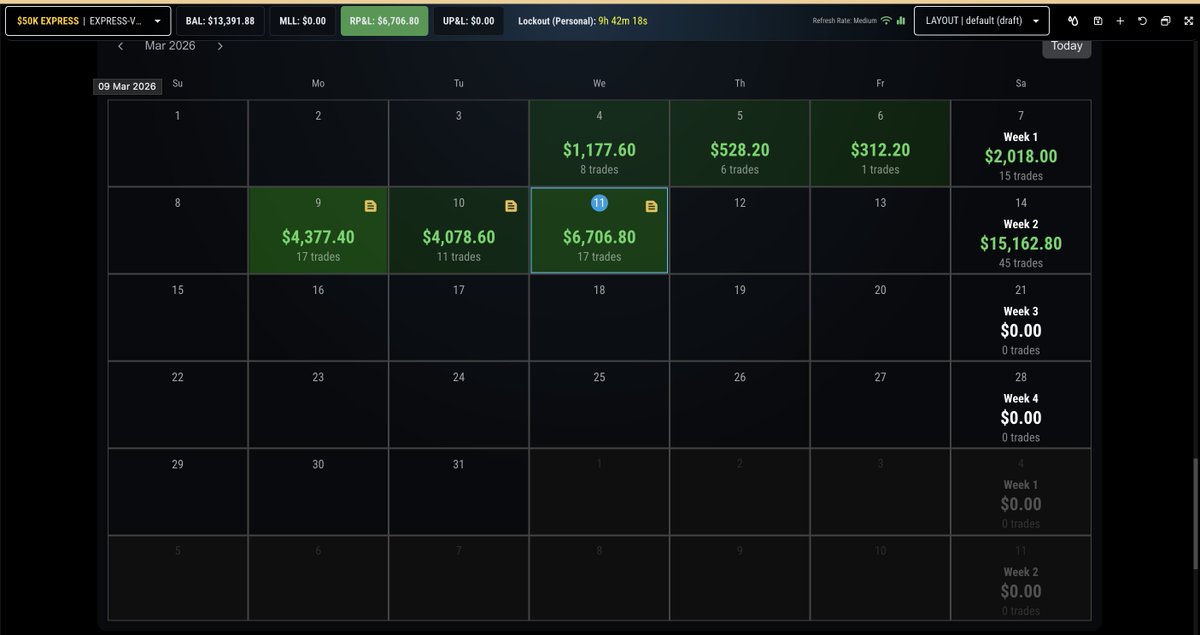Open the LAYOUT default (draft) dropdown
1200x635 pixels.
pyautogui.click(x=982, y=21)
